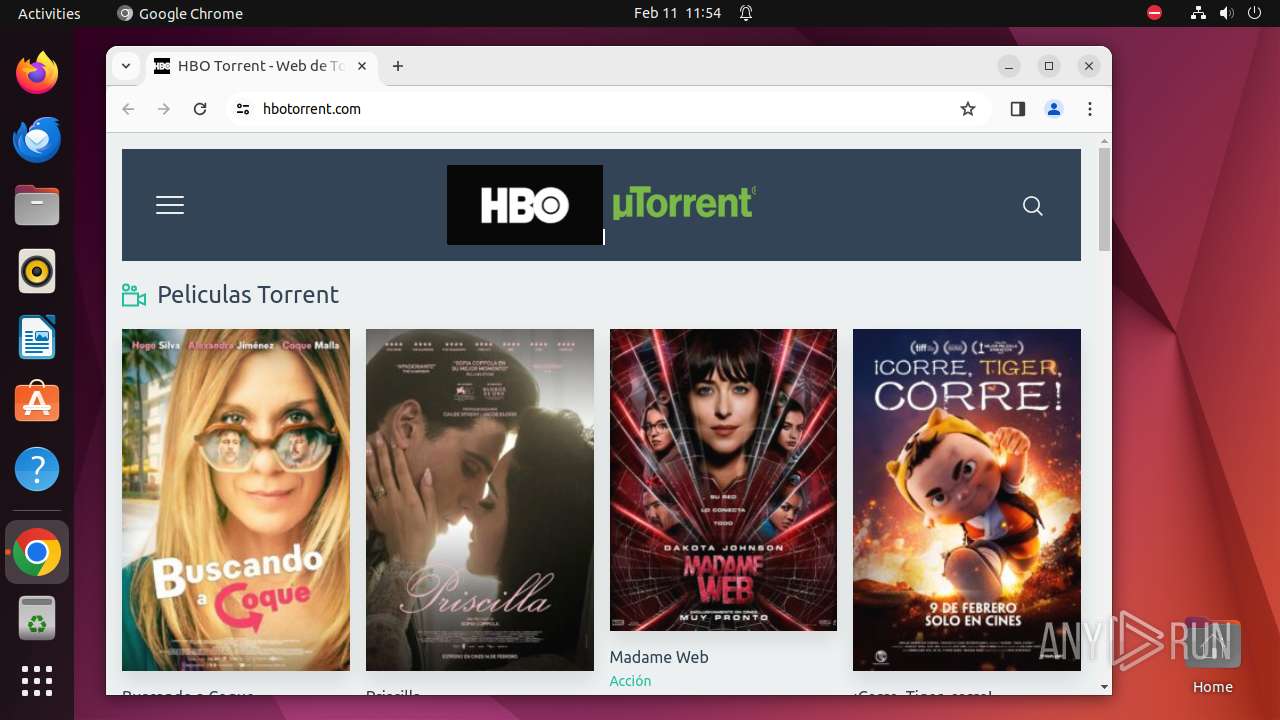Click the notification bell icon
Screen dimensions: 1280x720
746,13
